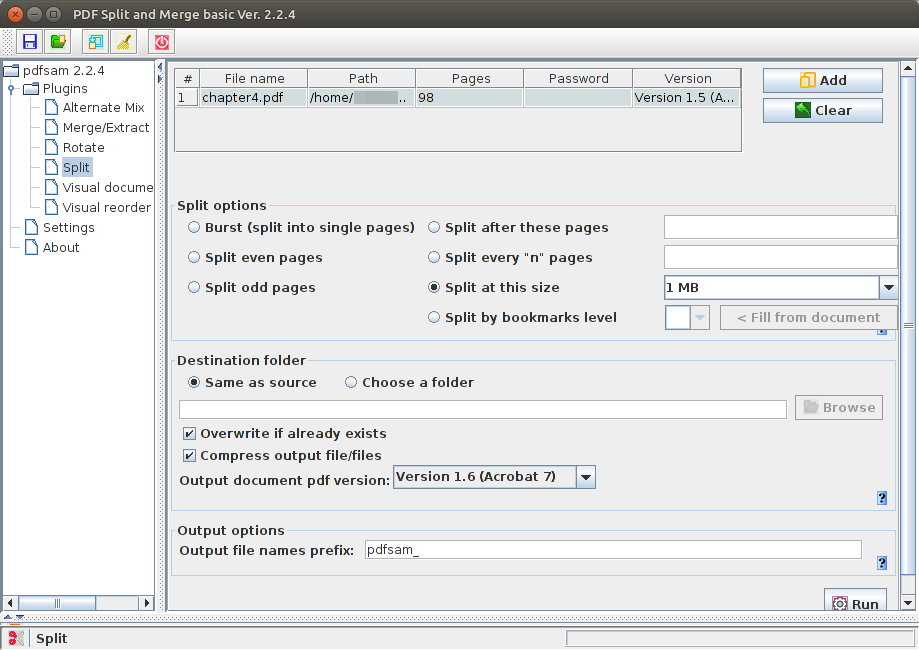
Task: Open Merge/Extract plugin in tree
Action: pos(106,128)
